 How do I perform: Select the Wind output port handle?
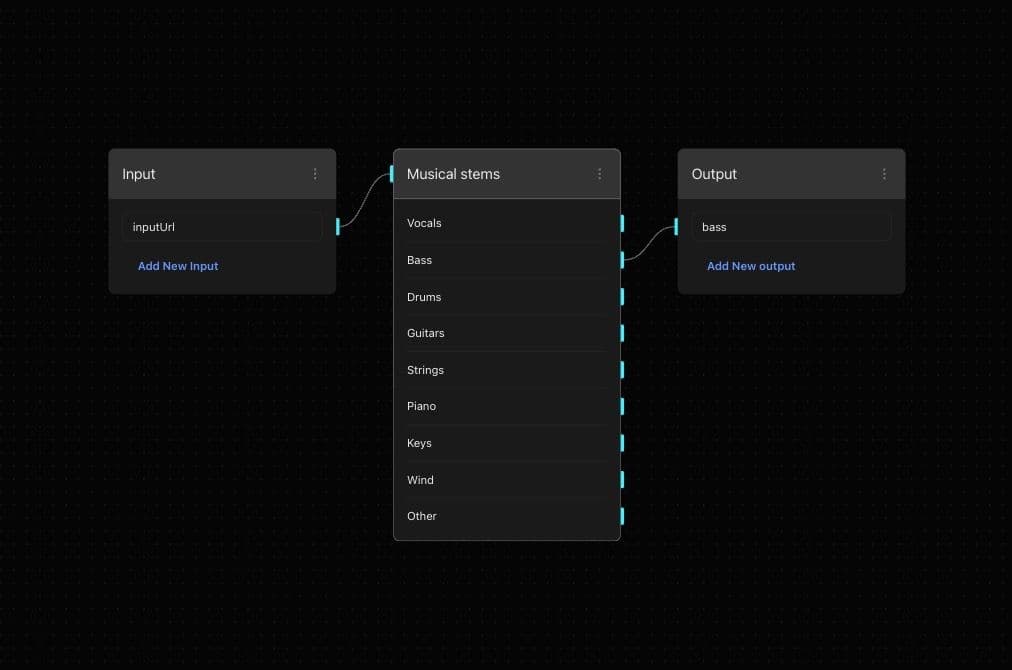tap(622, 480)
